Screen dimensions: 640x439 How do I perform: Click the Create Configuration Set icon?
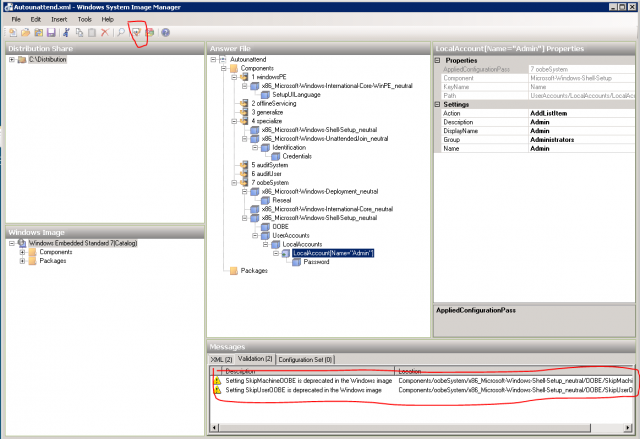(x=149, y=33)
